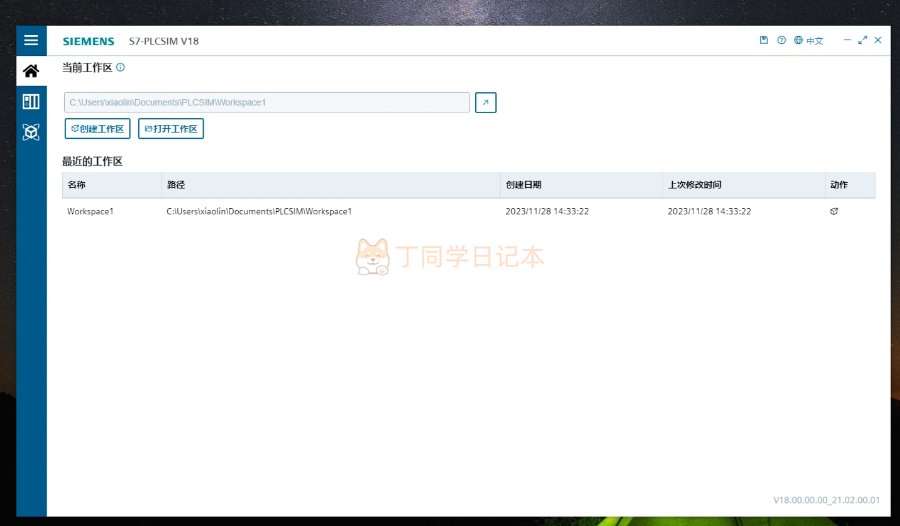Select Workspace1 in the name column
The width and height of the screenshot is (900, 526).
pos(91,211)
